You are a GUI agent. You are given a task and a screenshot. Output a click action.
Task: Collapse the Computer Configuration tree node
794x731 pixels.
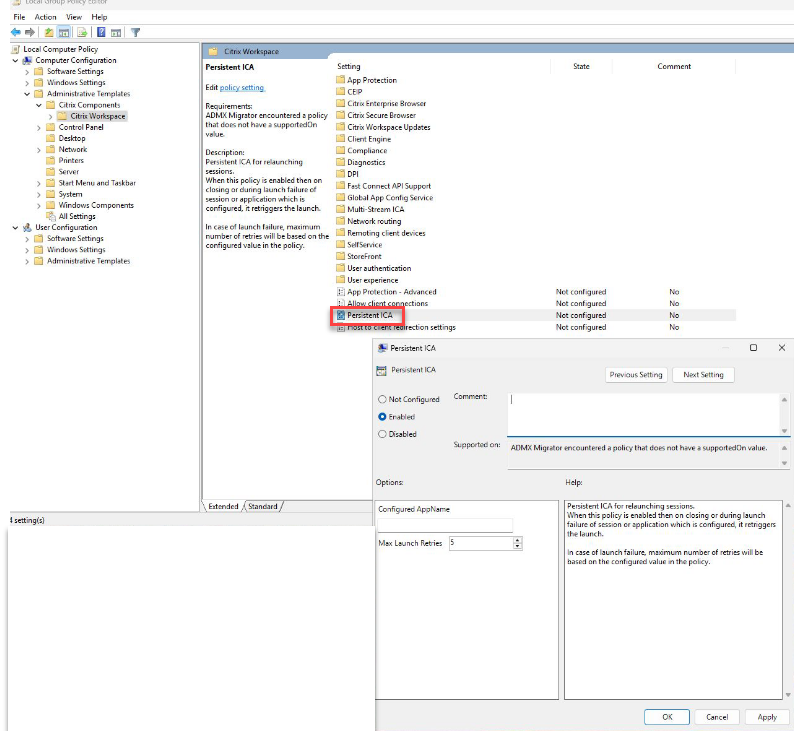[x=15, y=60]
